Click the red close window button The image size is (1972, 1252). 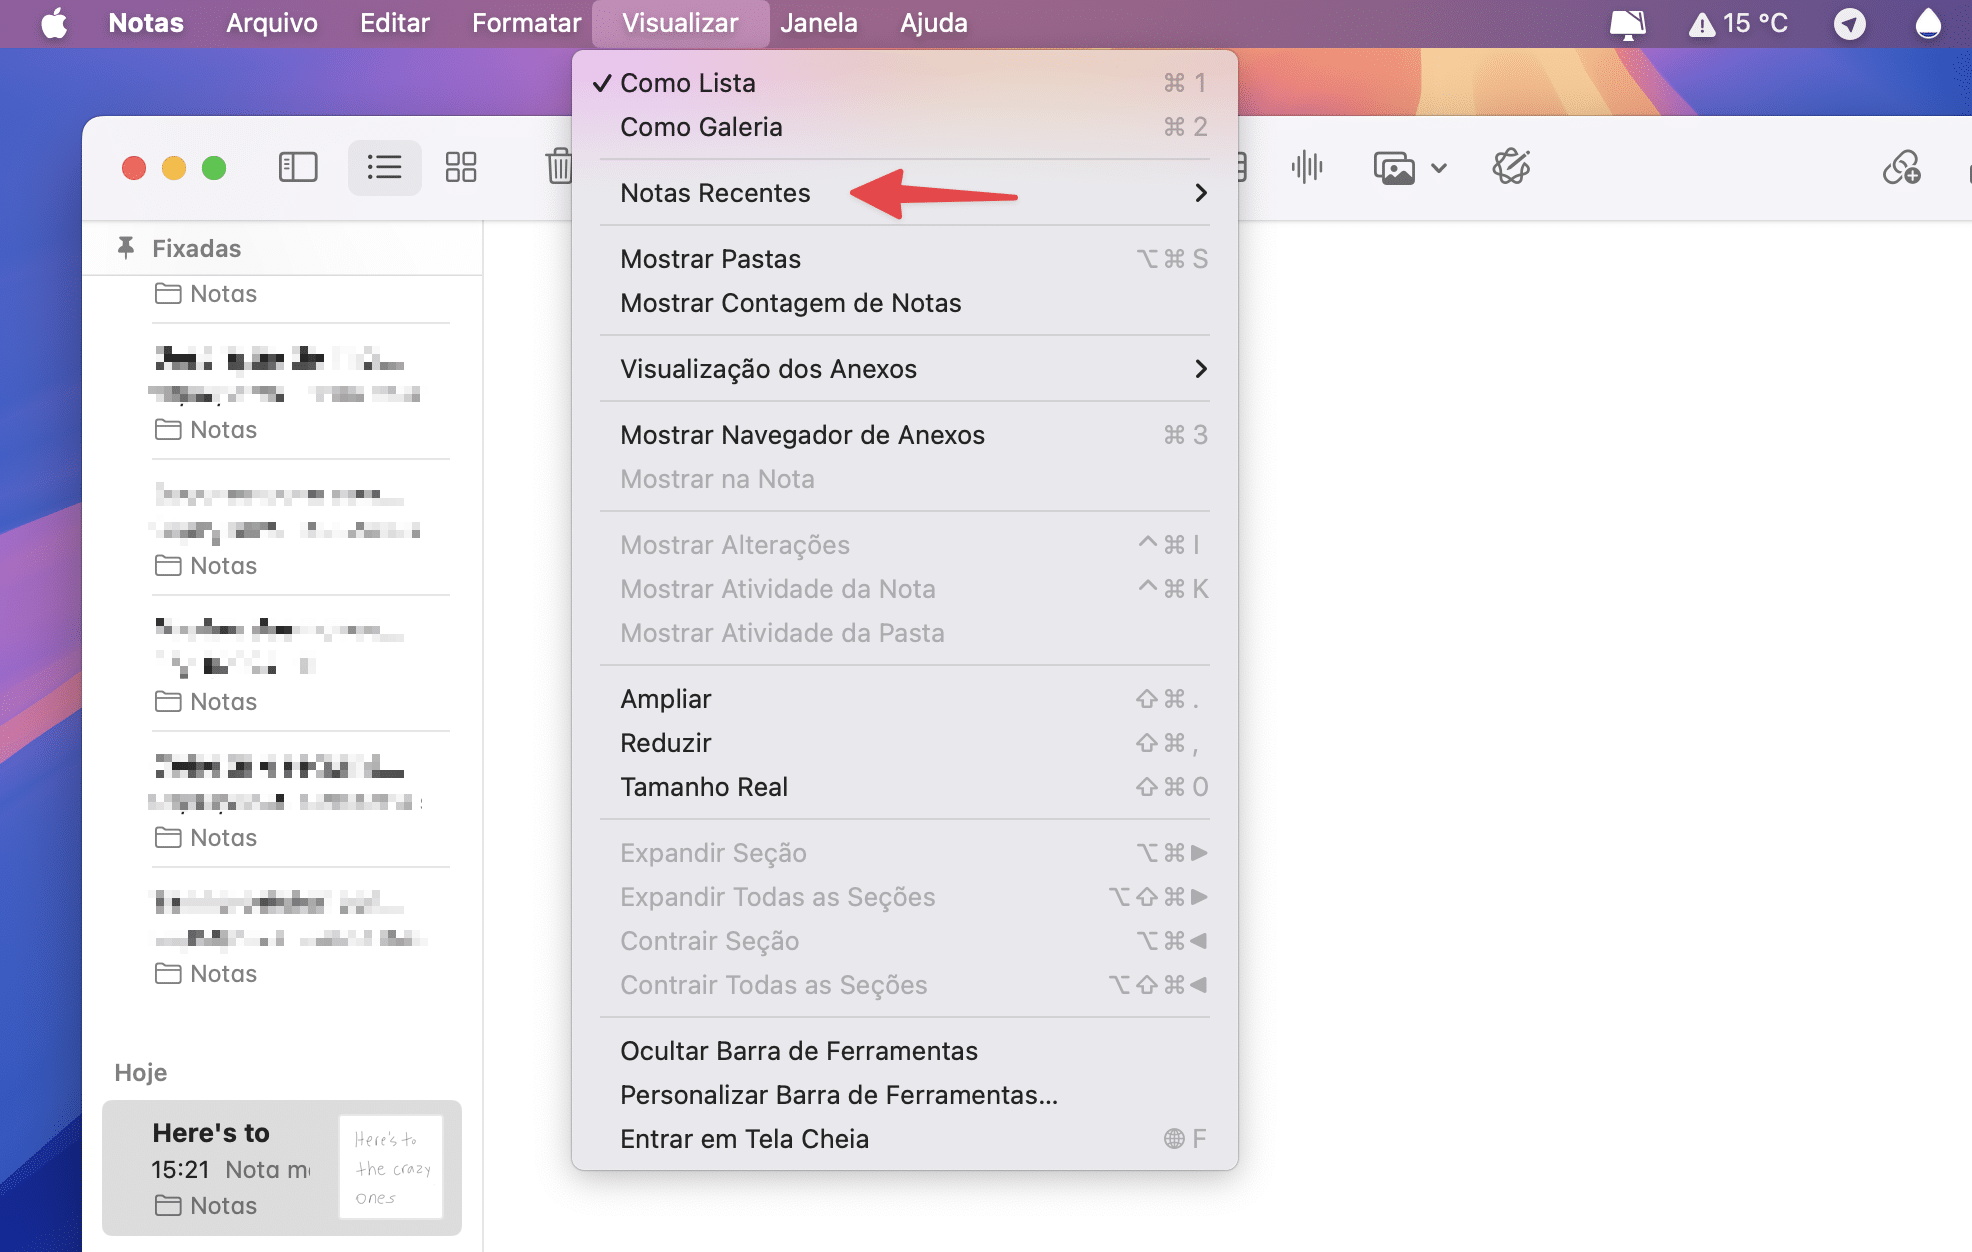134,167
